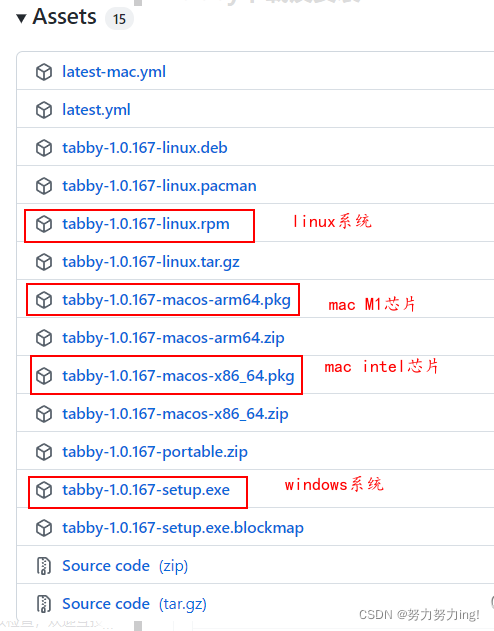Collapse the Assets section triangle
The height and width of the screenshot is (631, 494).
click(x=21, y=18)
